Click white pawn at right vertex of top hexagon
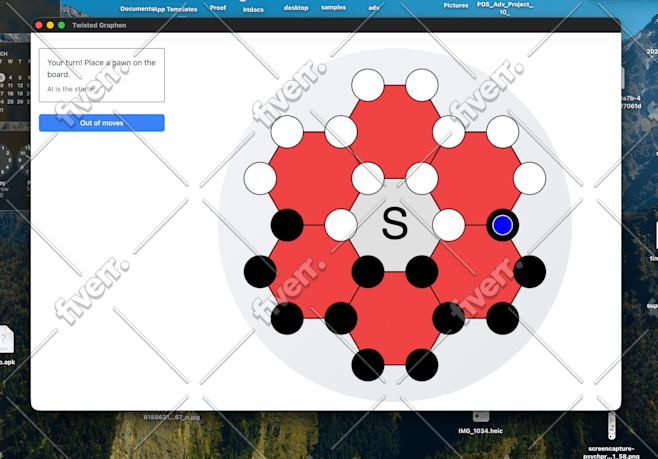The height and width of the screenshot is (459, 658). (449, 132)
